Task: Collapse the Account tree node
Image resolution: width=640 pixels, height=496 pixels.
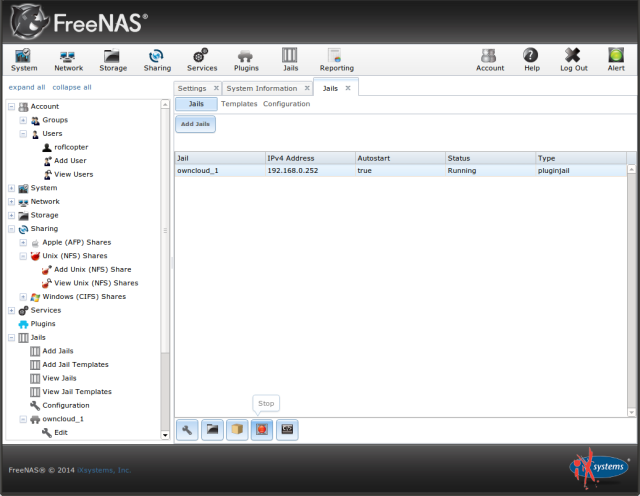Action: point(11,107)
